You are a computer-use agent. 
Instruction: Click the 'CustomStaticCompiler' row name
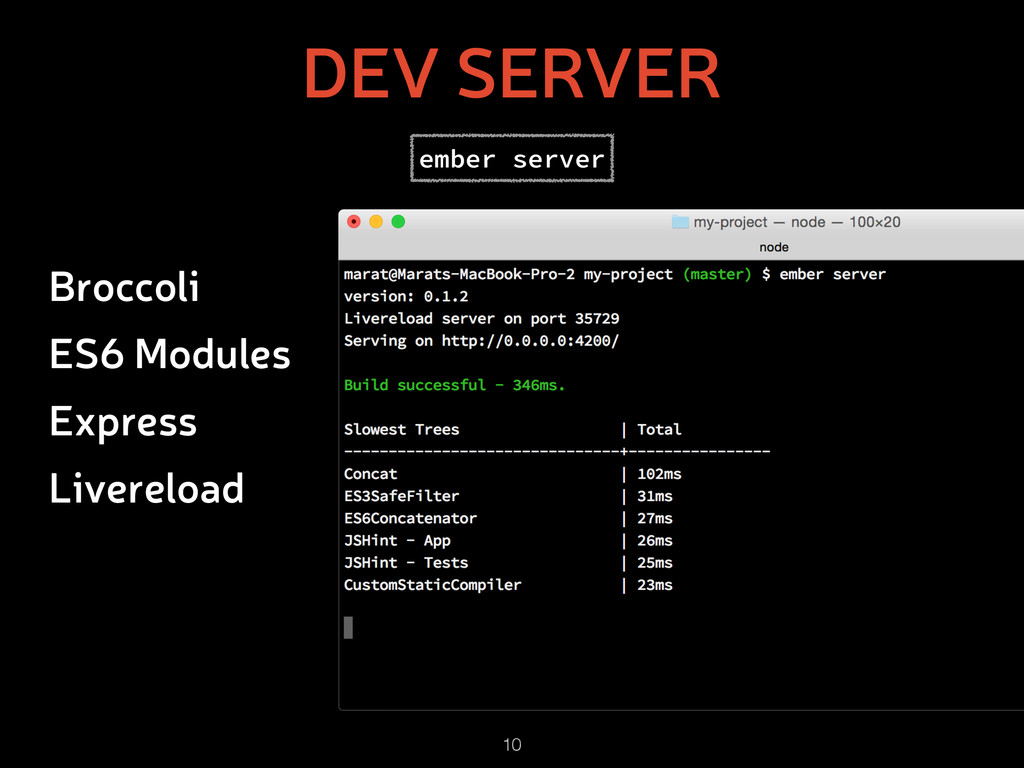[x=432, y=585]
